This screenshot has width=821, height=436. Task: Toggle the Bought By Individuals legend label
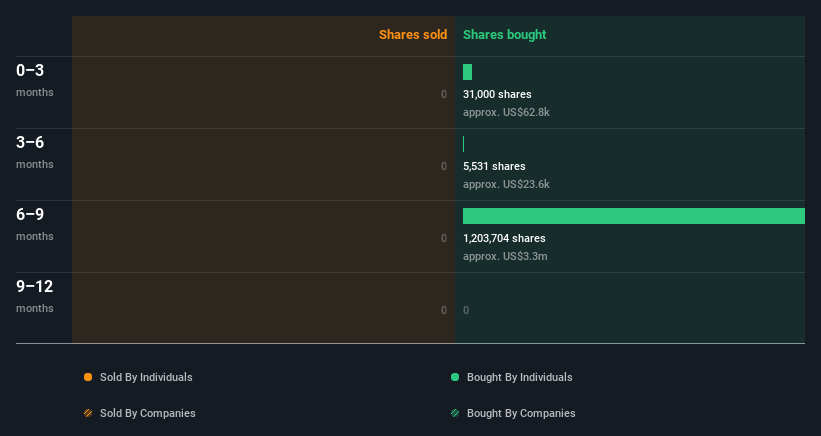[x=519, y=377]
